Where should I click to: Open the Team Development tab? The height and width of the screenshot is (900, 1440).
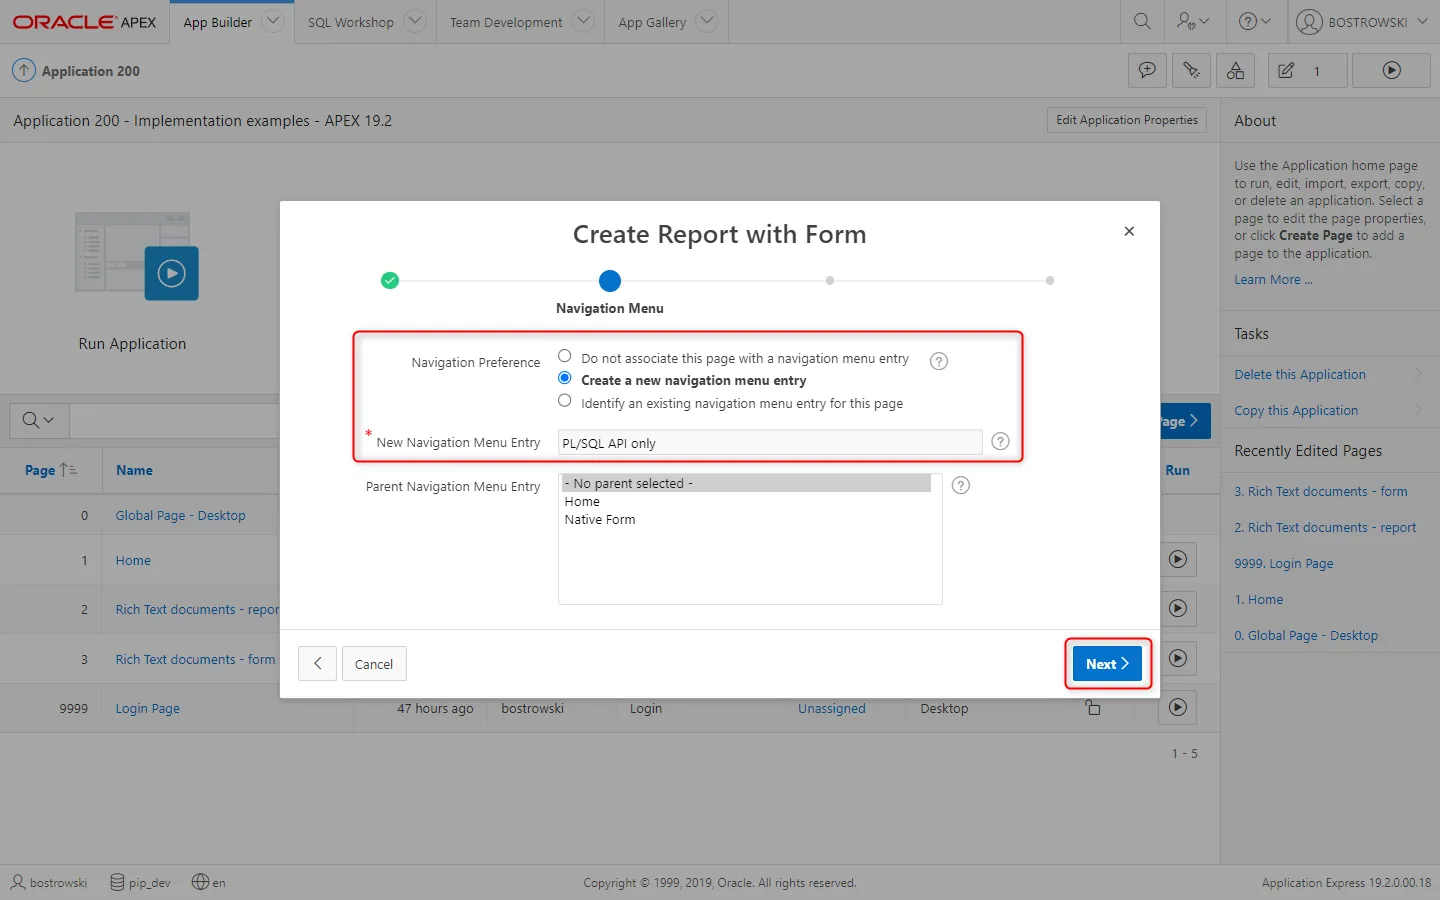pos(506,22)
